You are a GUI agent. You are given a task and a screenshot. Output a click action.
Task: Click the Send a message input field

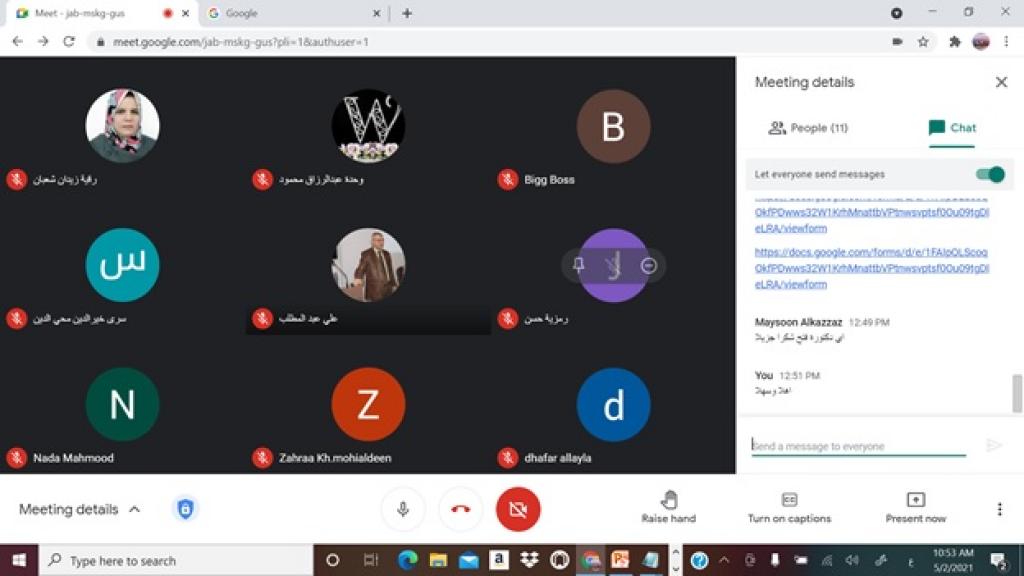click(x=858, y=446)
